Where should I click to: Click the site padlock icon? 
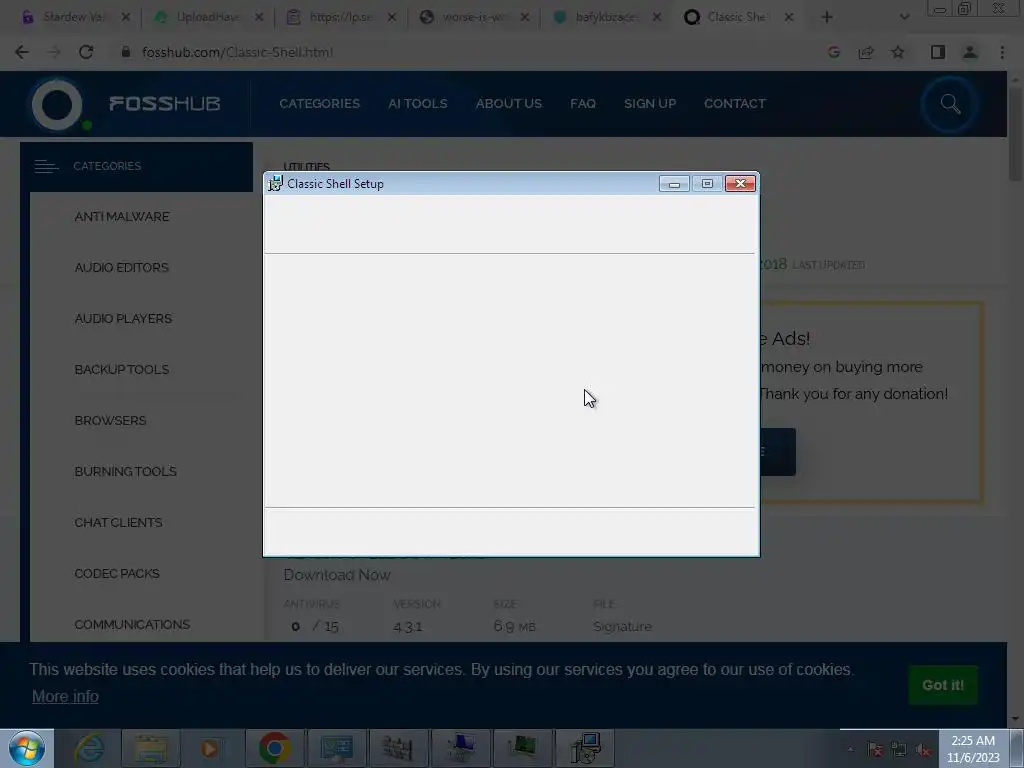click(126, 52)
